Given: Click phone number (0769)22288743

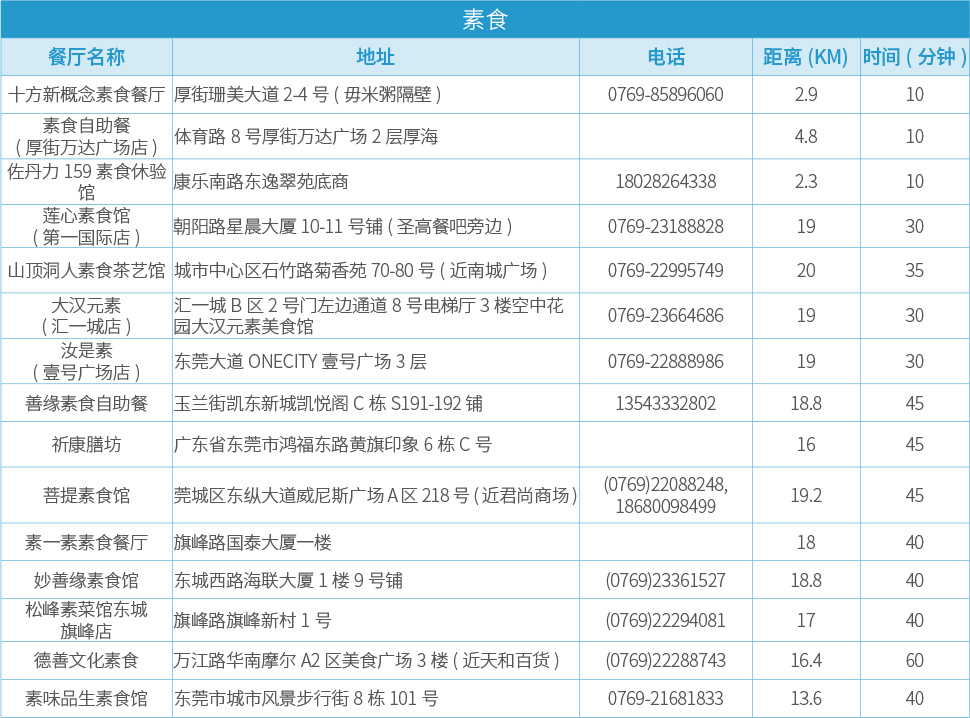Looking at the screenshot, I should [666, 660].
